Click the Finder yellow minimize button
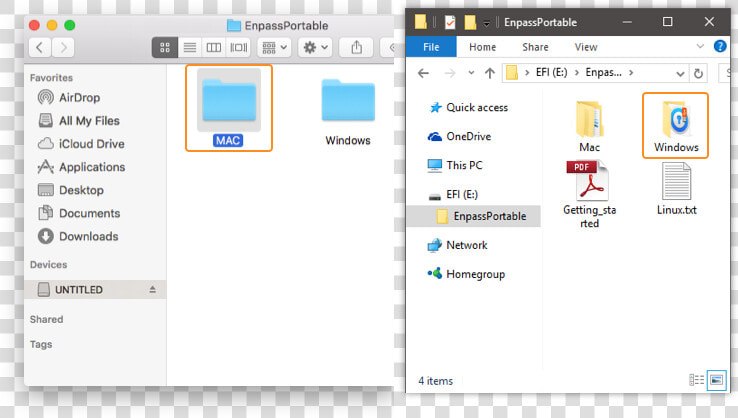This screenshot has height=418, width=738. pos(52,25)
